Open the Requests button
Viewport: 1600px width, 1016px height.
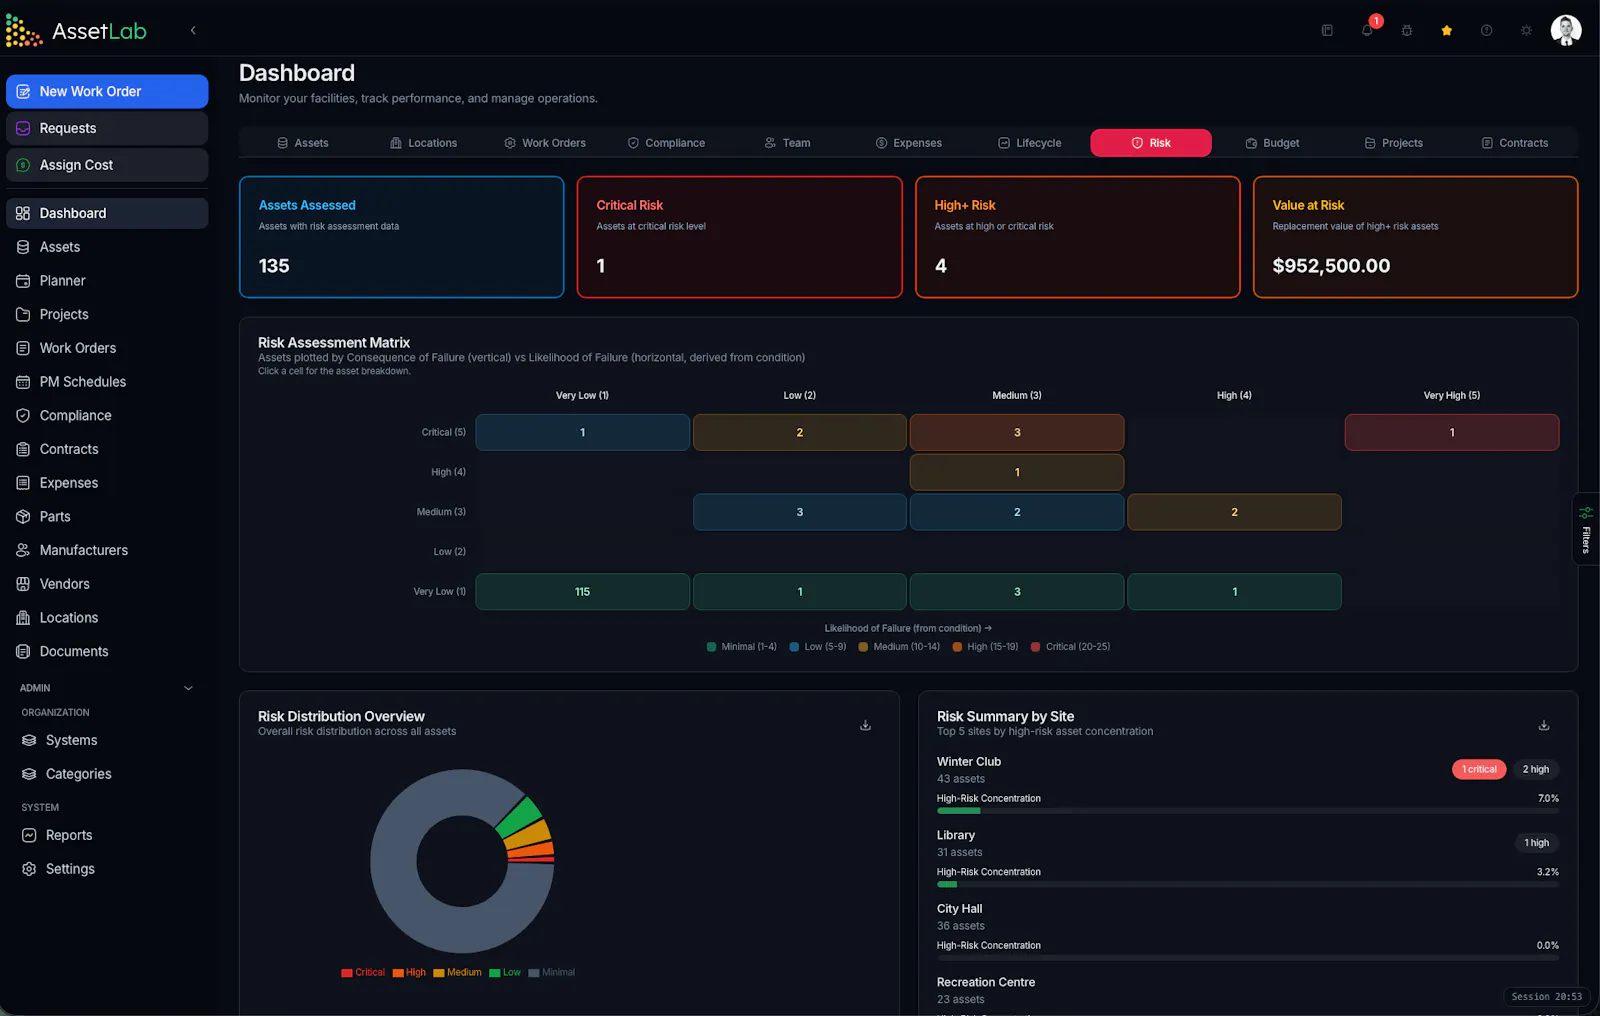pos(107,128)
